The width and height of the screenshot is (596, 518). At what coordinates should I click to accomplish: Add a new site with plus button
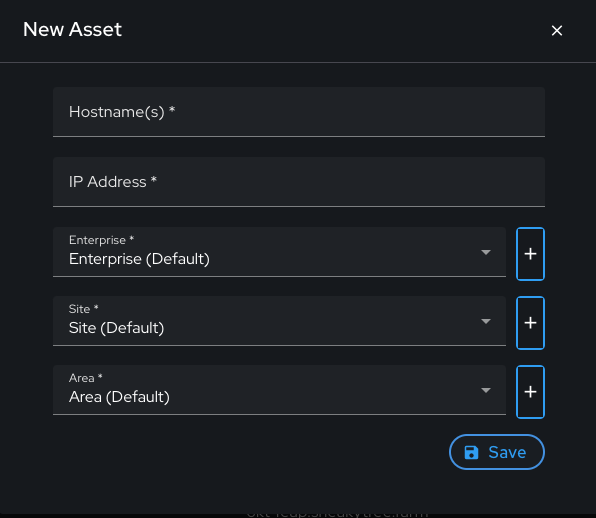click(530, 323)
